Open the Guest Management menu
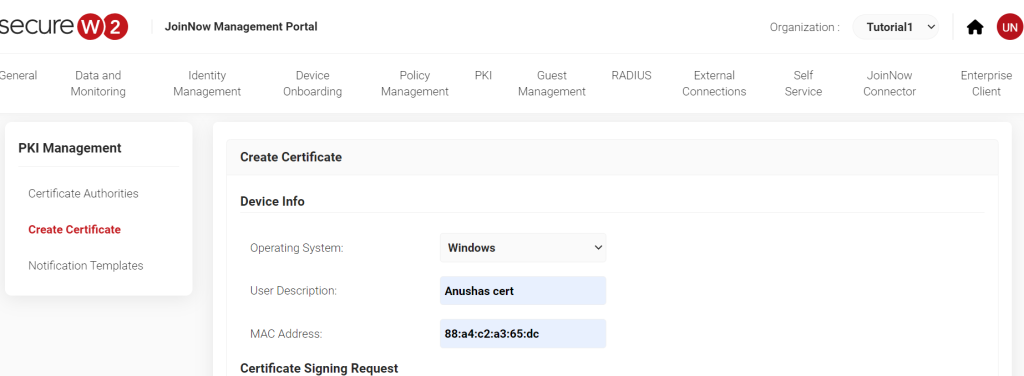This screenshot has height=376, width=1024. pos(552,84)
